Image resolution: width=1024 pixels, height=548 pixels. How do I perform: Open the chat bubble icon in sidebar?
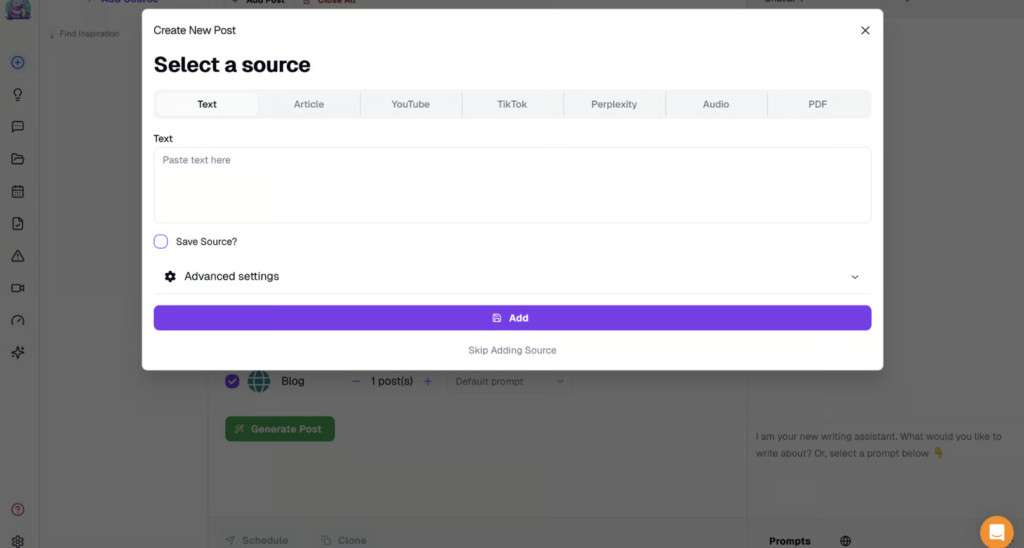[x=17, y=127]
